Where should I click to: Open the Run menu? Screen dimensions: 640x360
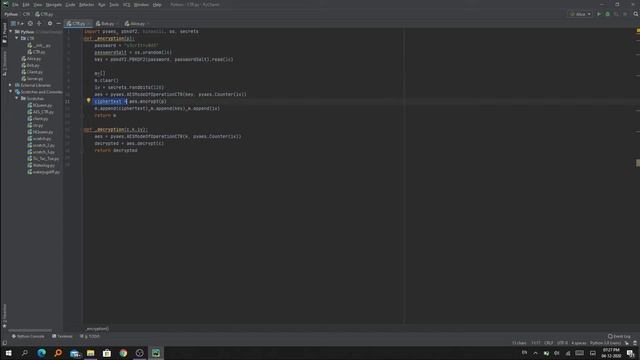pos(102,4)
